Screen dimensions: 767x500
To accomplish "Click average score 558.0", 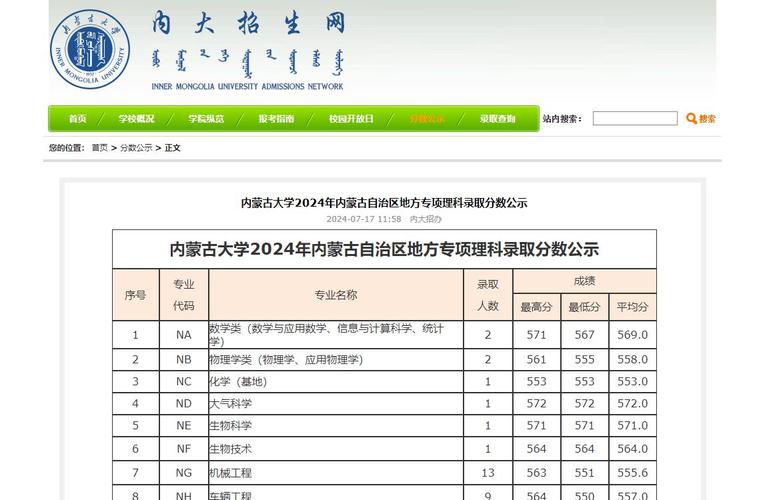I will (632, 360).
